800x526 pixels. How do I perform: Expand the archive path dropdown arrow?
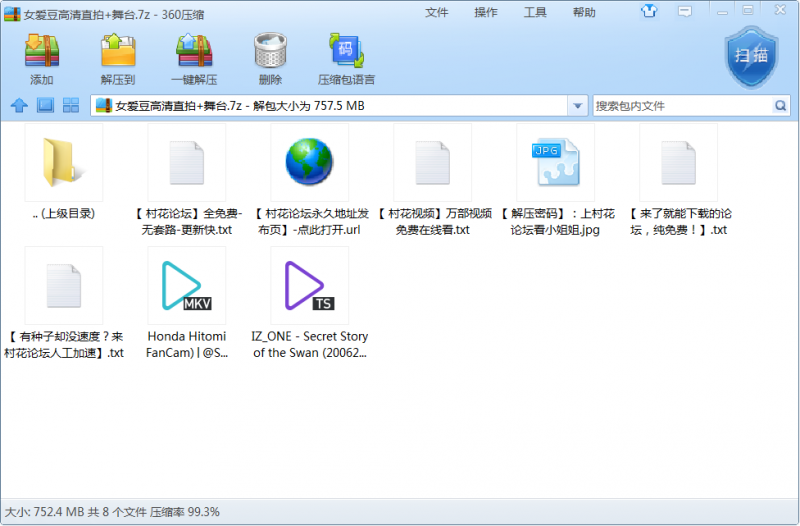(578, 106)
